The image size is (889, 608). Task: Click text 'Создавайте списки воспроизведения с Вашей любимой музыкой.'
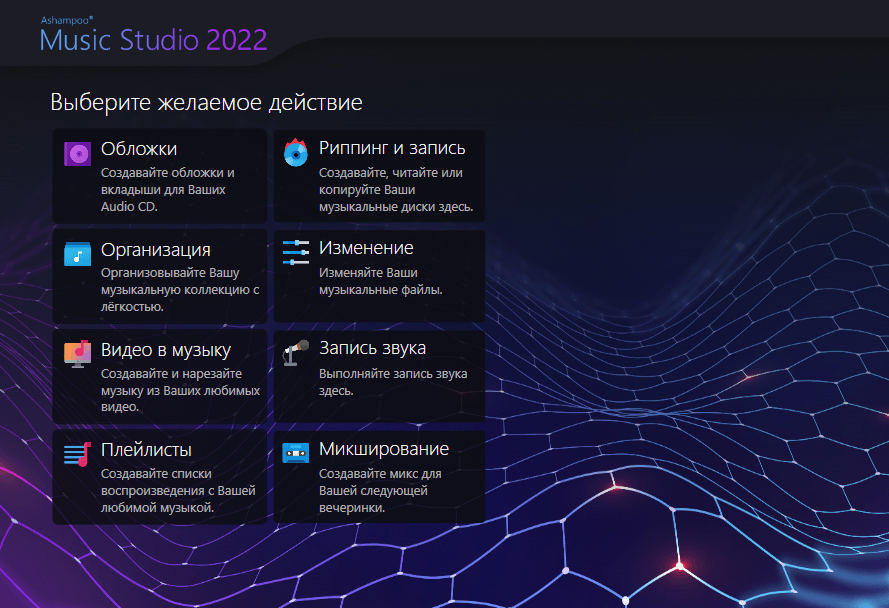tap(178, 490)
